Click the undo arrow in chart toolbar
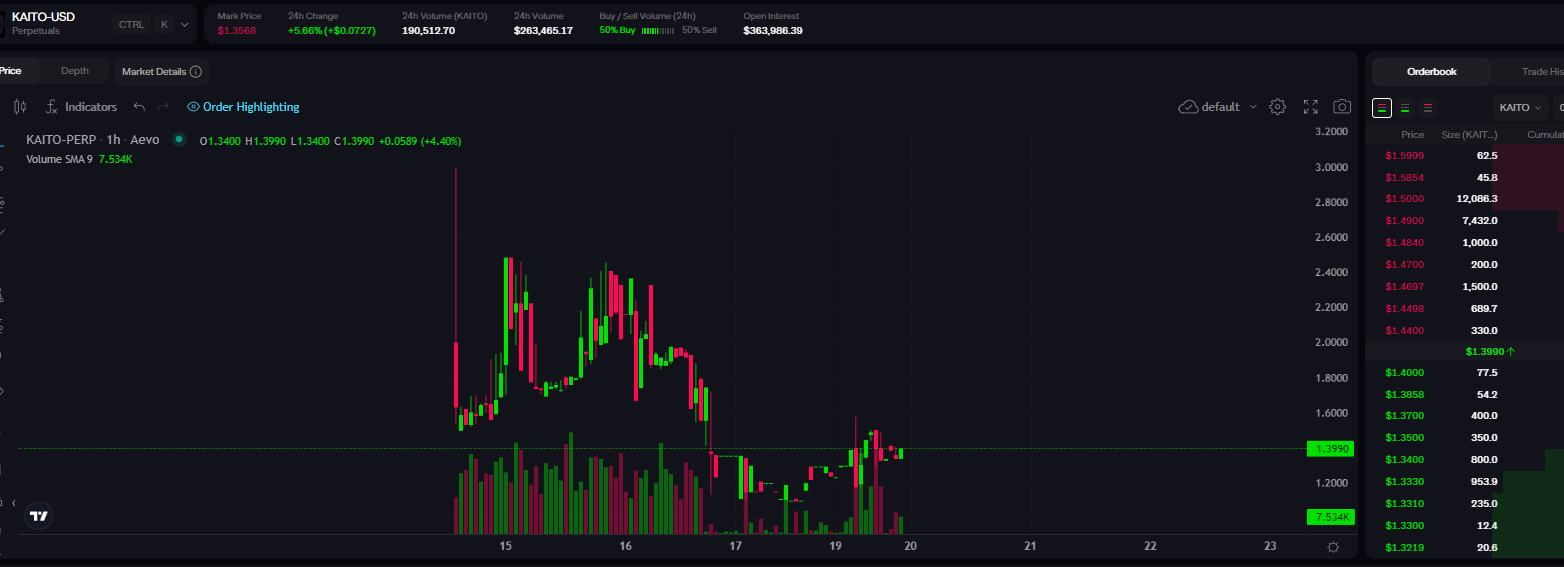The height and width of the screenshot is (567, 1564). 139,107
